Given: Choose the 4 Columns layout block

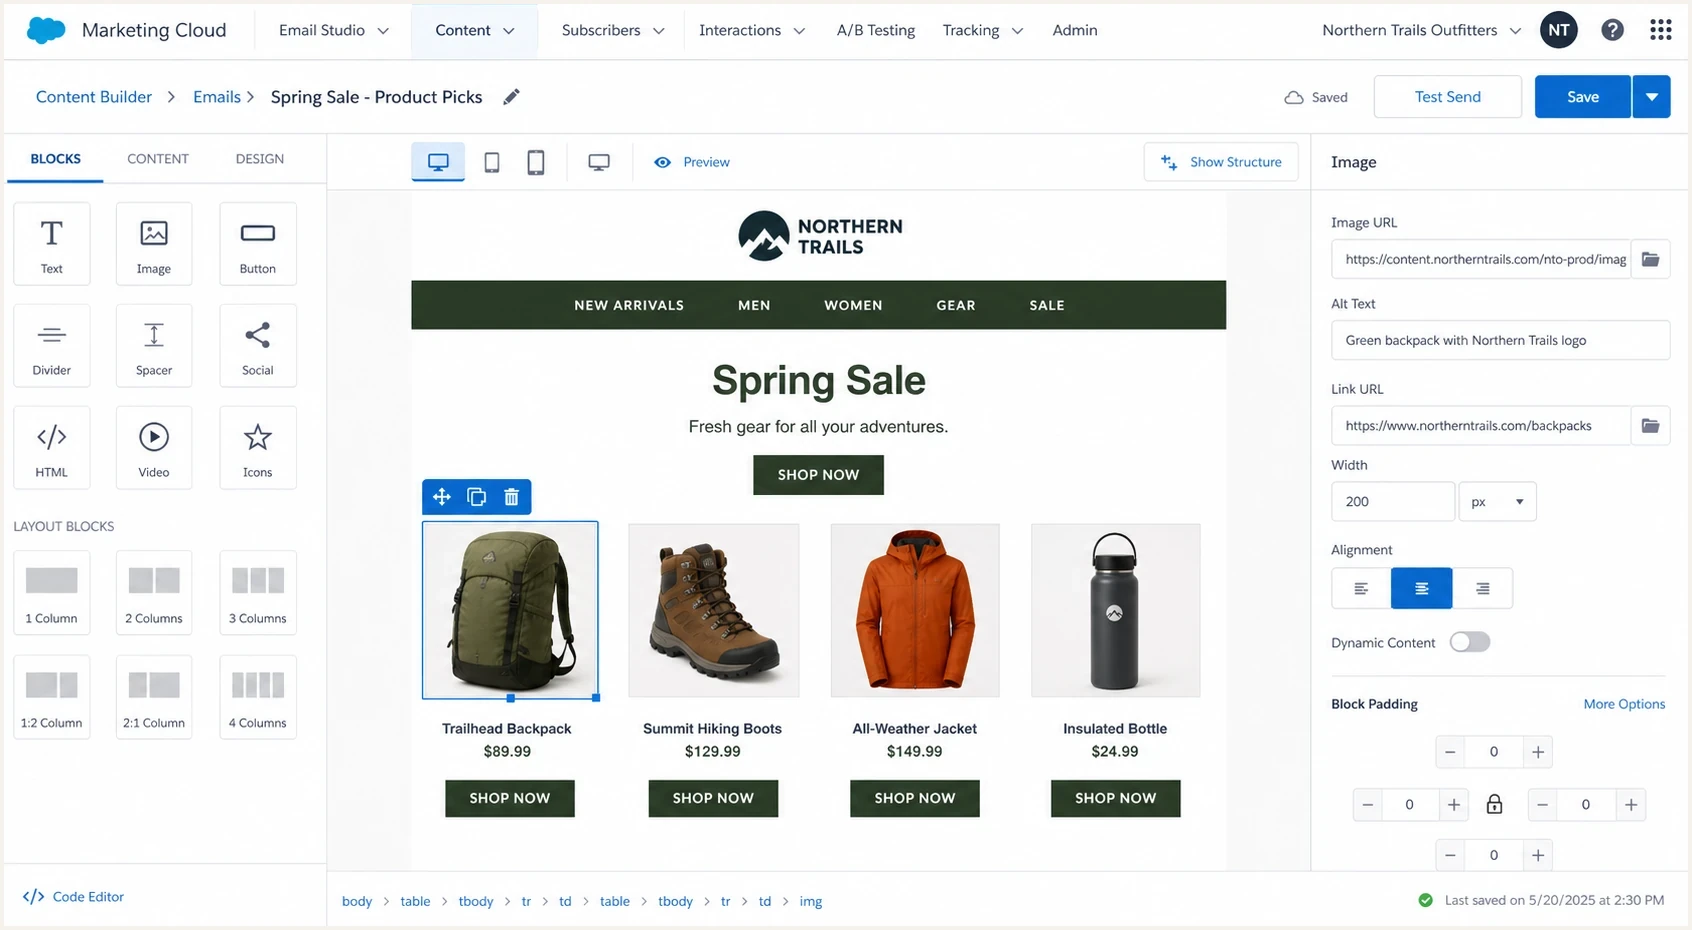Looking at the screenshot, I should tap(258, 697).
